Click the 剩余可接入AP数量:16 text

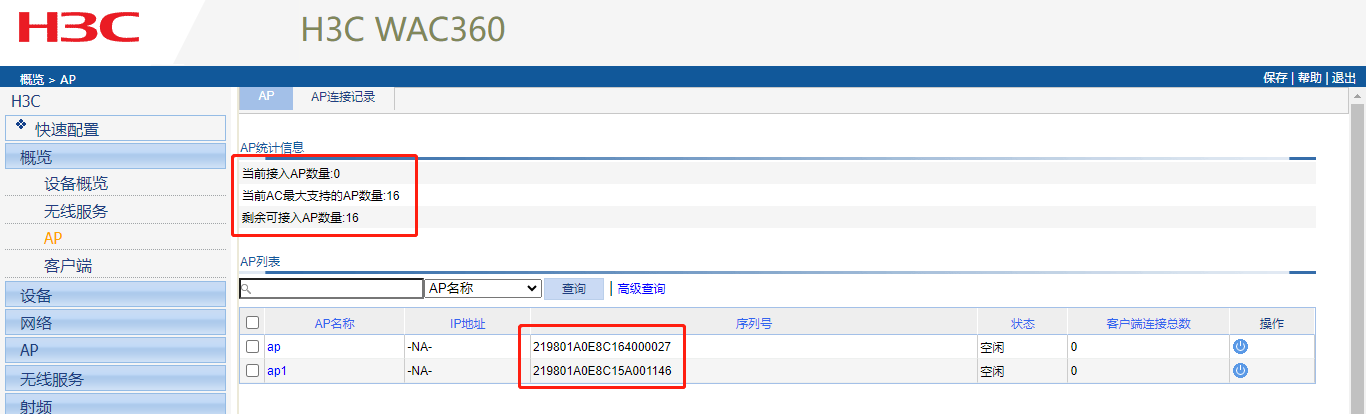(x=300, y=218)
